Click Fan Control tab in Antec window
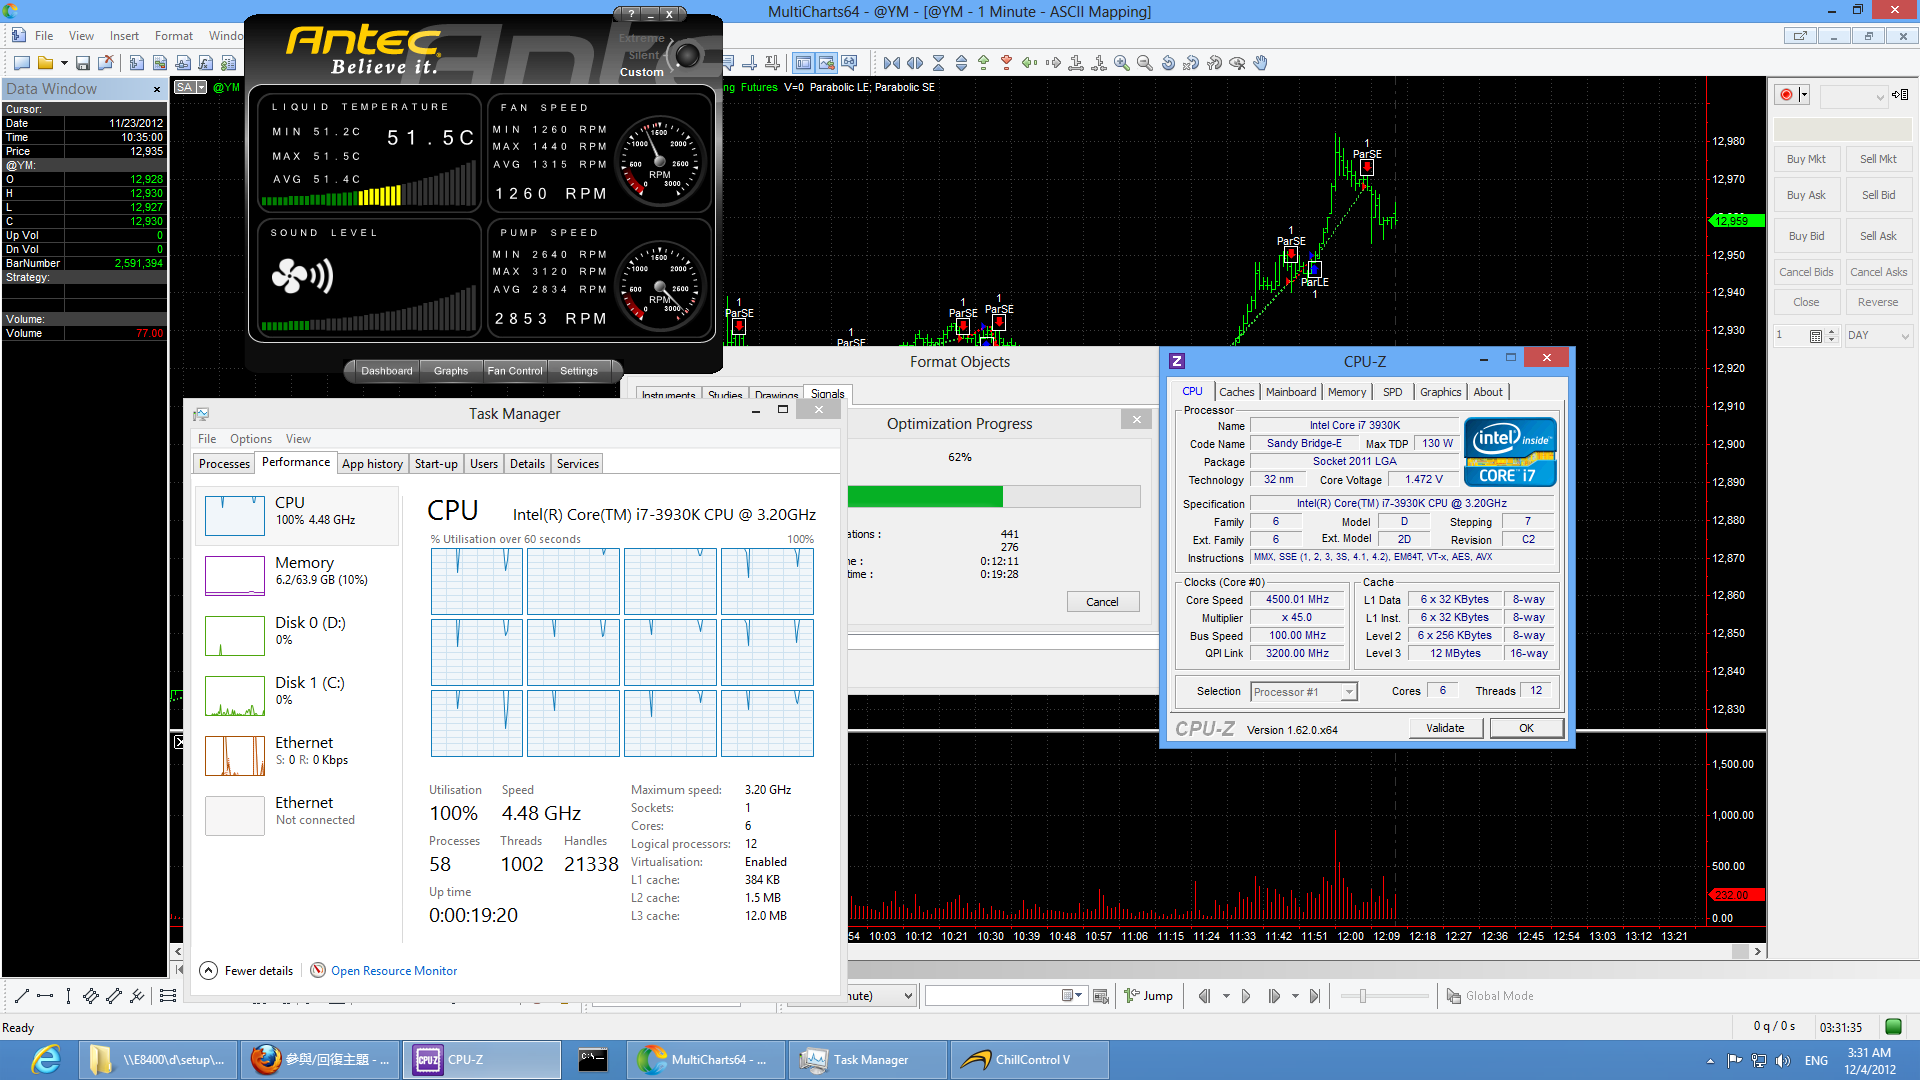 [515, 371]
